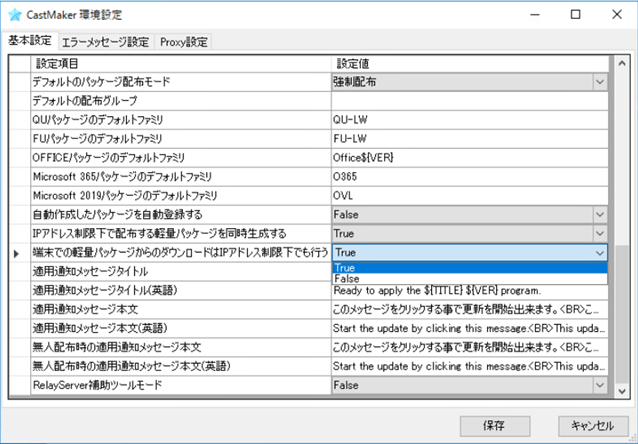Edit the O365 value cell

pos(470,177)
